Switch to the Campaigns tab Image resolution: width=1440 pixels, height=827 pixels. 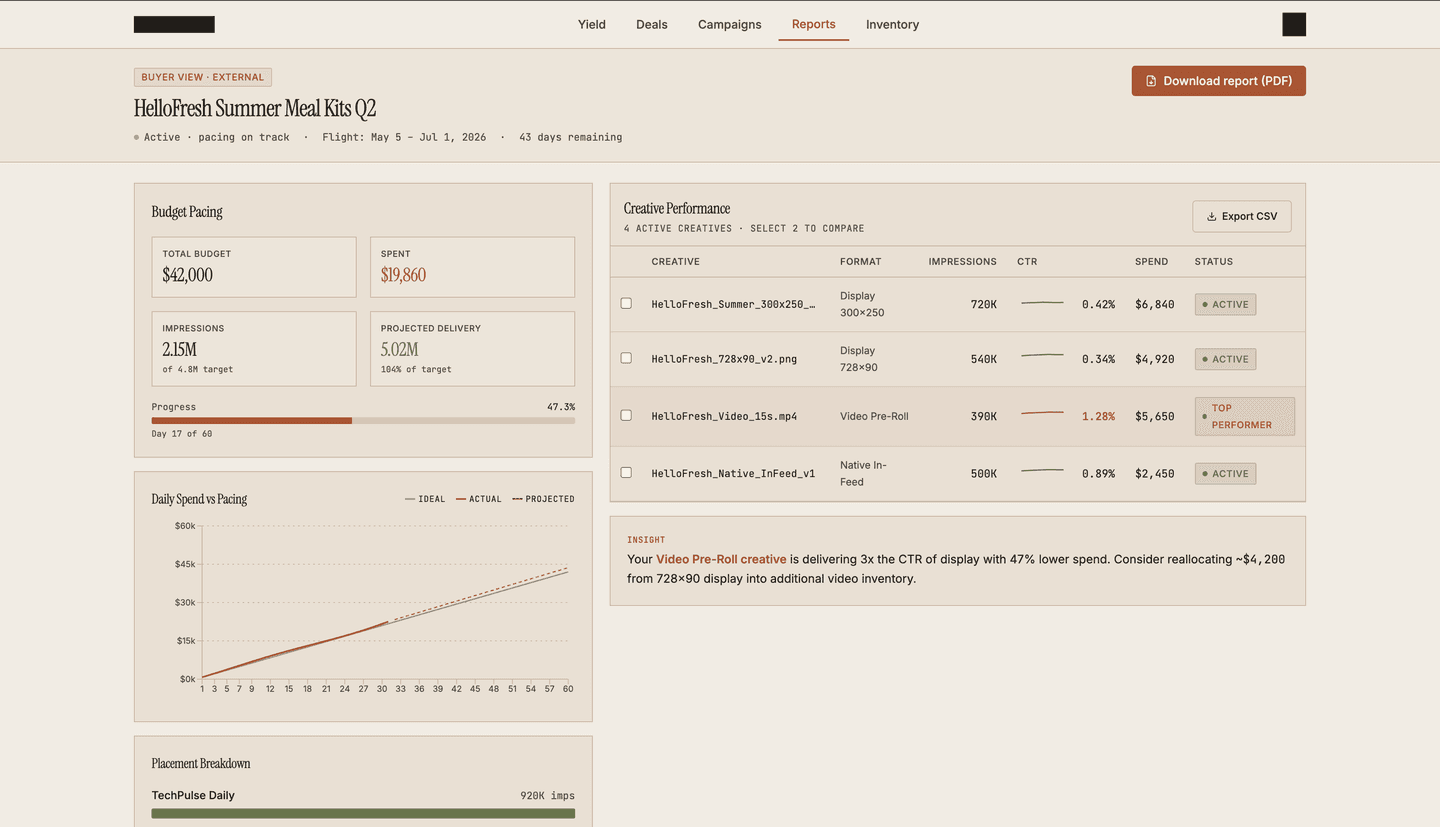(x=729, y=24)
